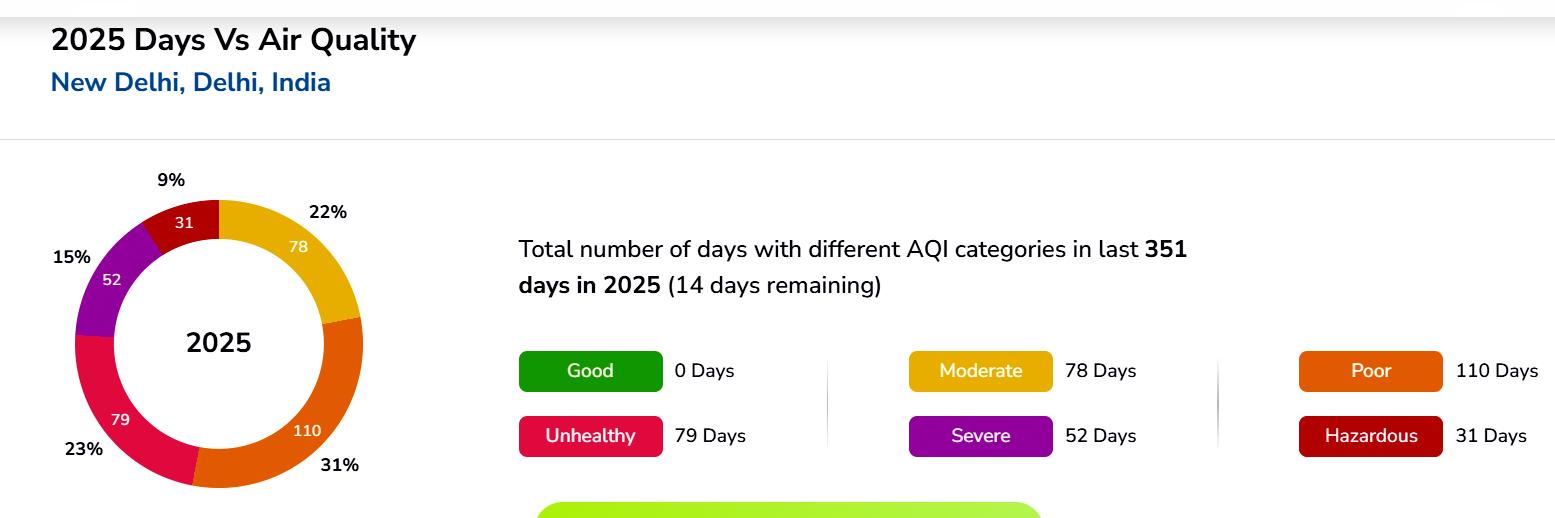Click the crimson 79 donut segment

click(x=120, y=420)
